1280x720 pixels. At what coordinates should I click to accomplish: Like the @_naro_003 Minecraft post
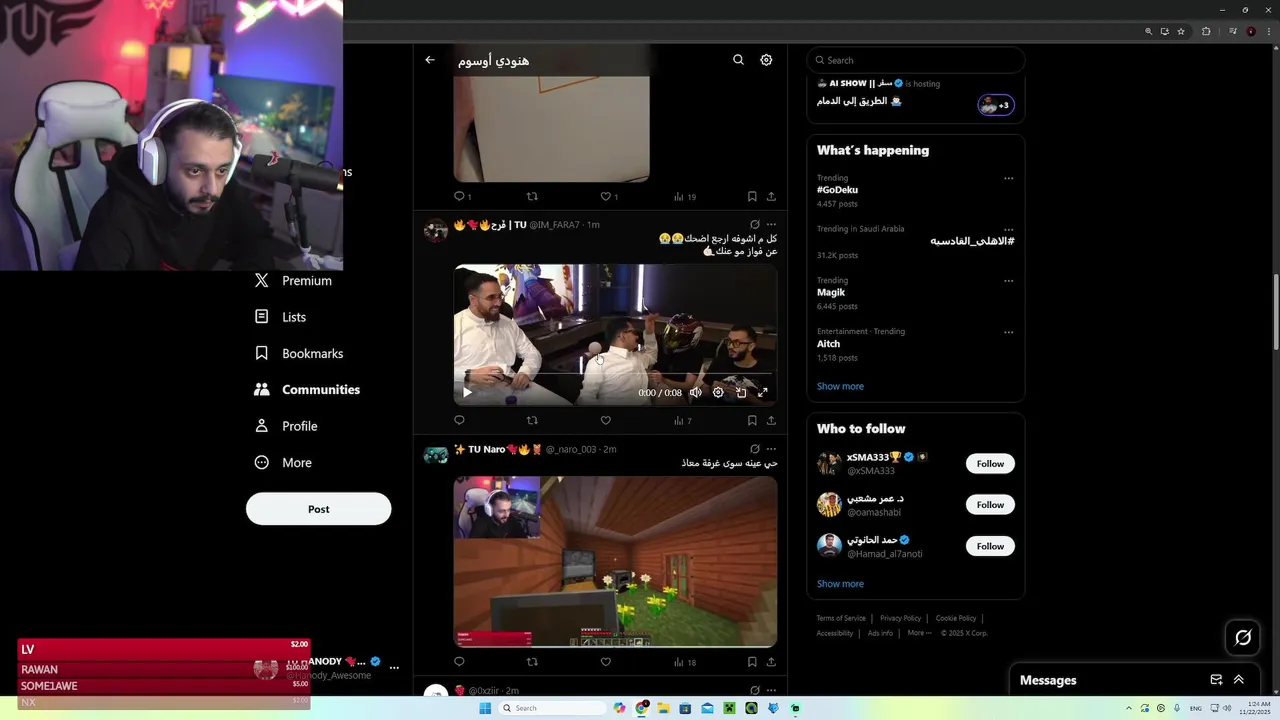point(605,662)
